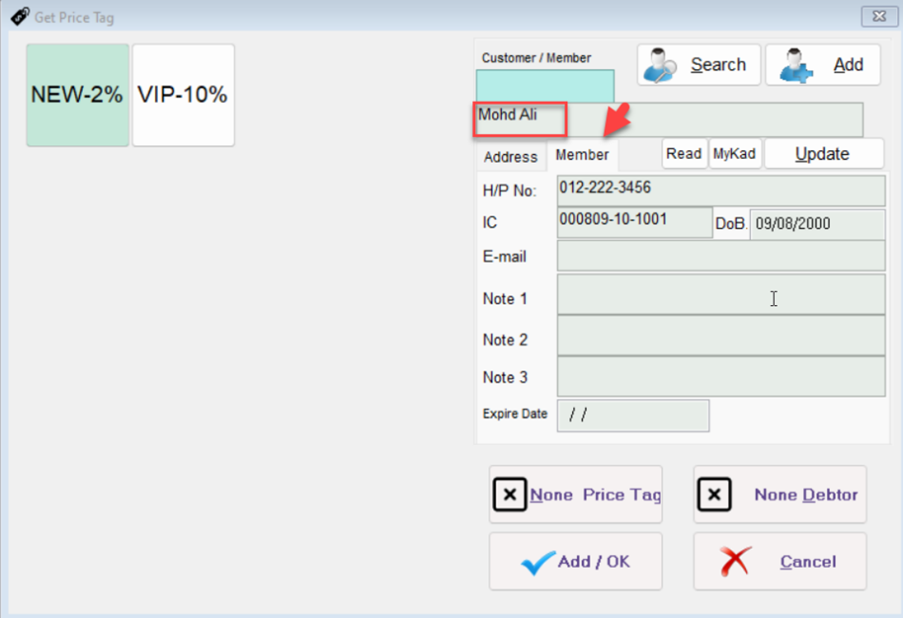The height and width of the screenshot is (618, 903).
Task: Click the blue checkmark Add / OK icon
Action: pyautogui.click(x=538, y=562)
